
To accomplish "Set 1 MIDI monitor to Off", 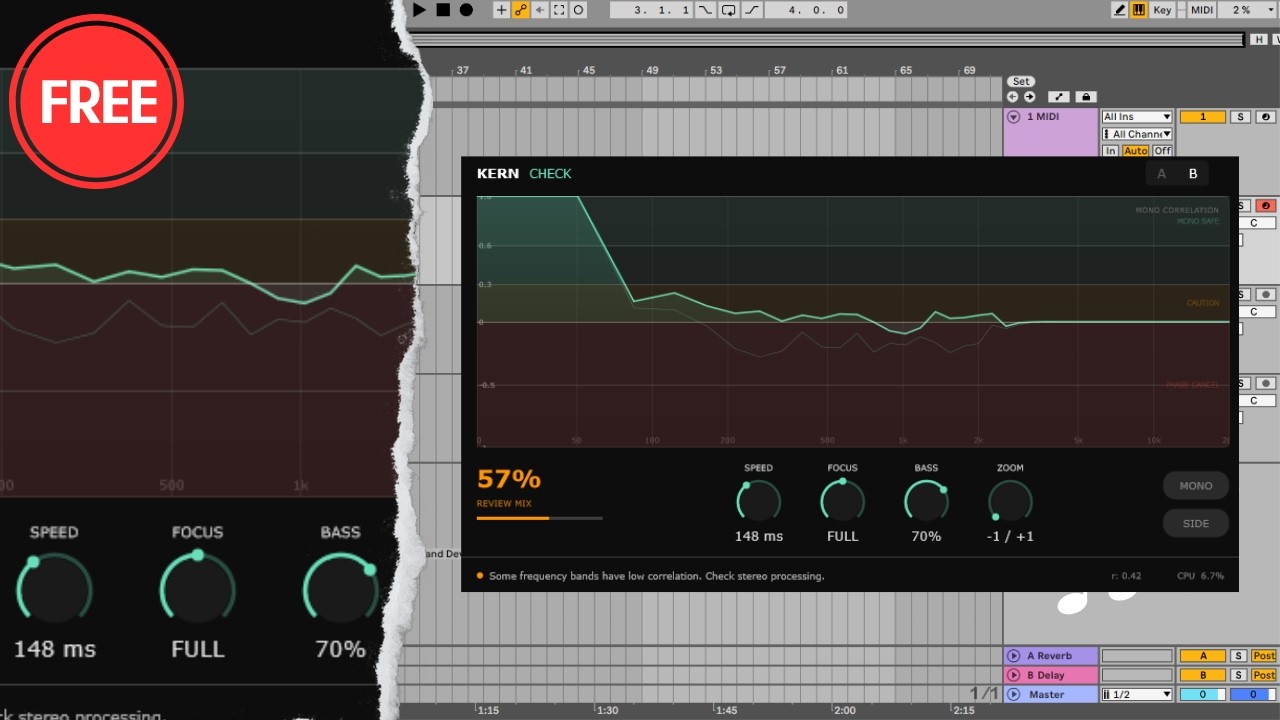I will 1162,151.
